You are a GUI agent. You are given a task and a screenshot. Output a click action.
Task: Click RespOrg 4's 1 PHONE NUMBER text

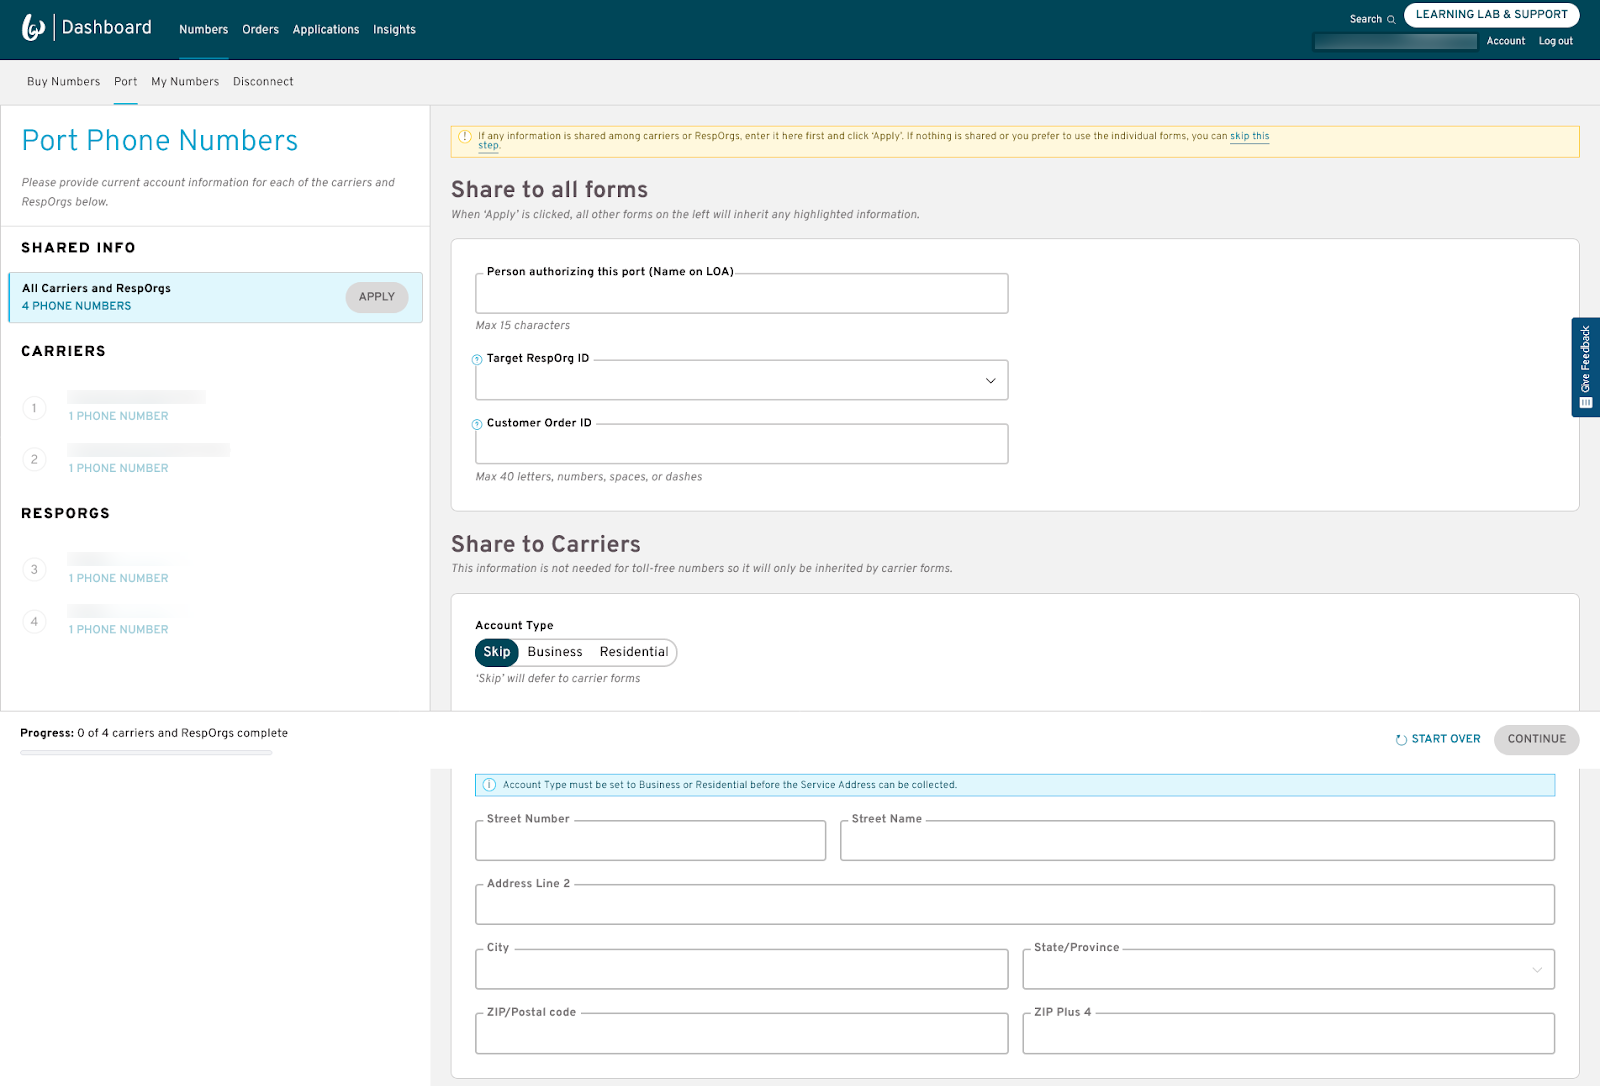pyautogui.click(x=119, y=630)
